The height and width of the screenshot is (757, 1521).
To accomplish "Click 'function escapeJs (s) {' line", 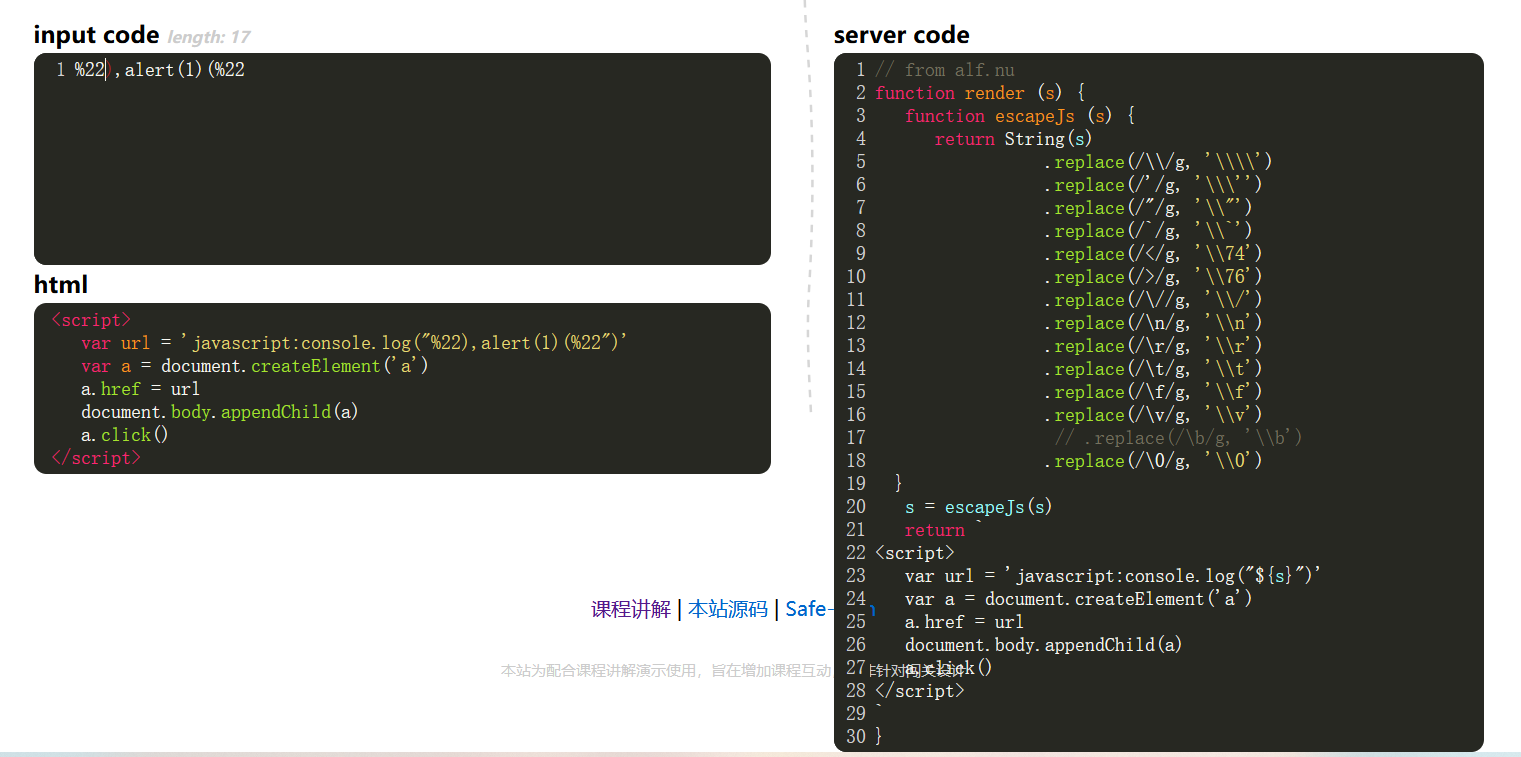I will [1020, 116].
